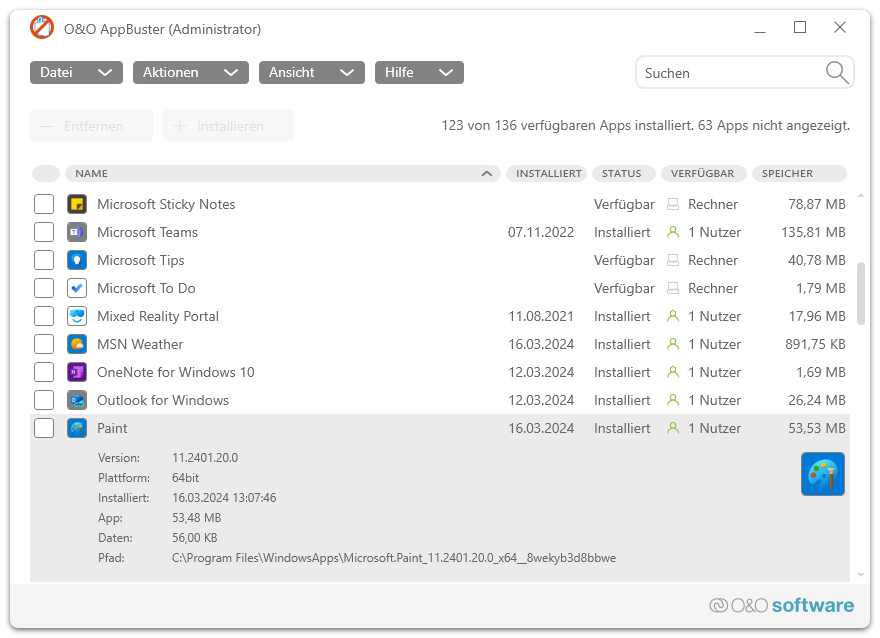Click the Entfernen button

coord(91,125)
